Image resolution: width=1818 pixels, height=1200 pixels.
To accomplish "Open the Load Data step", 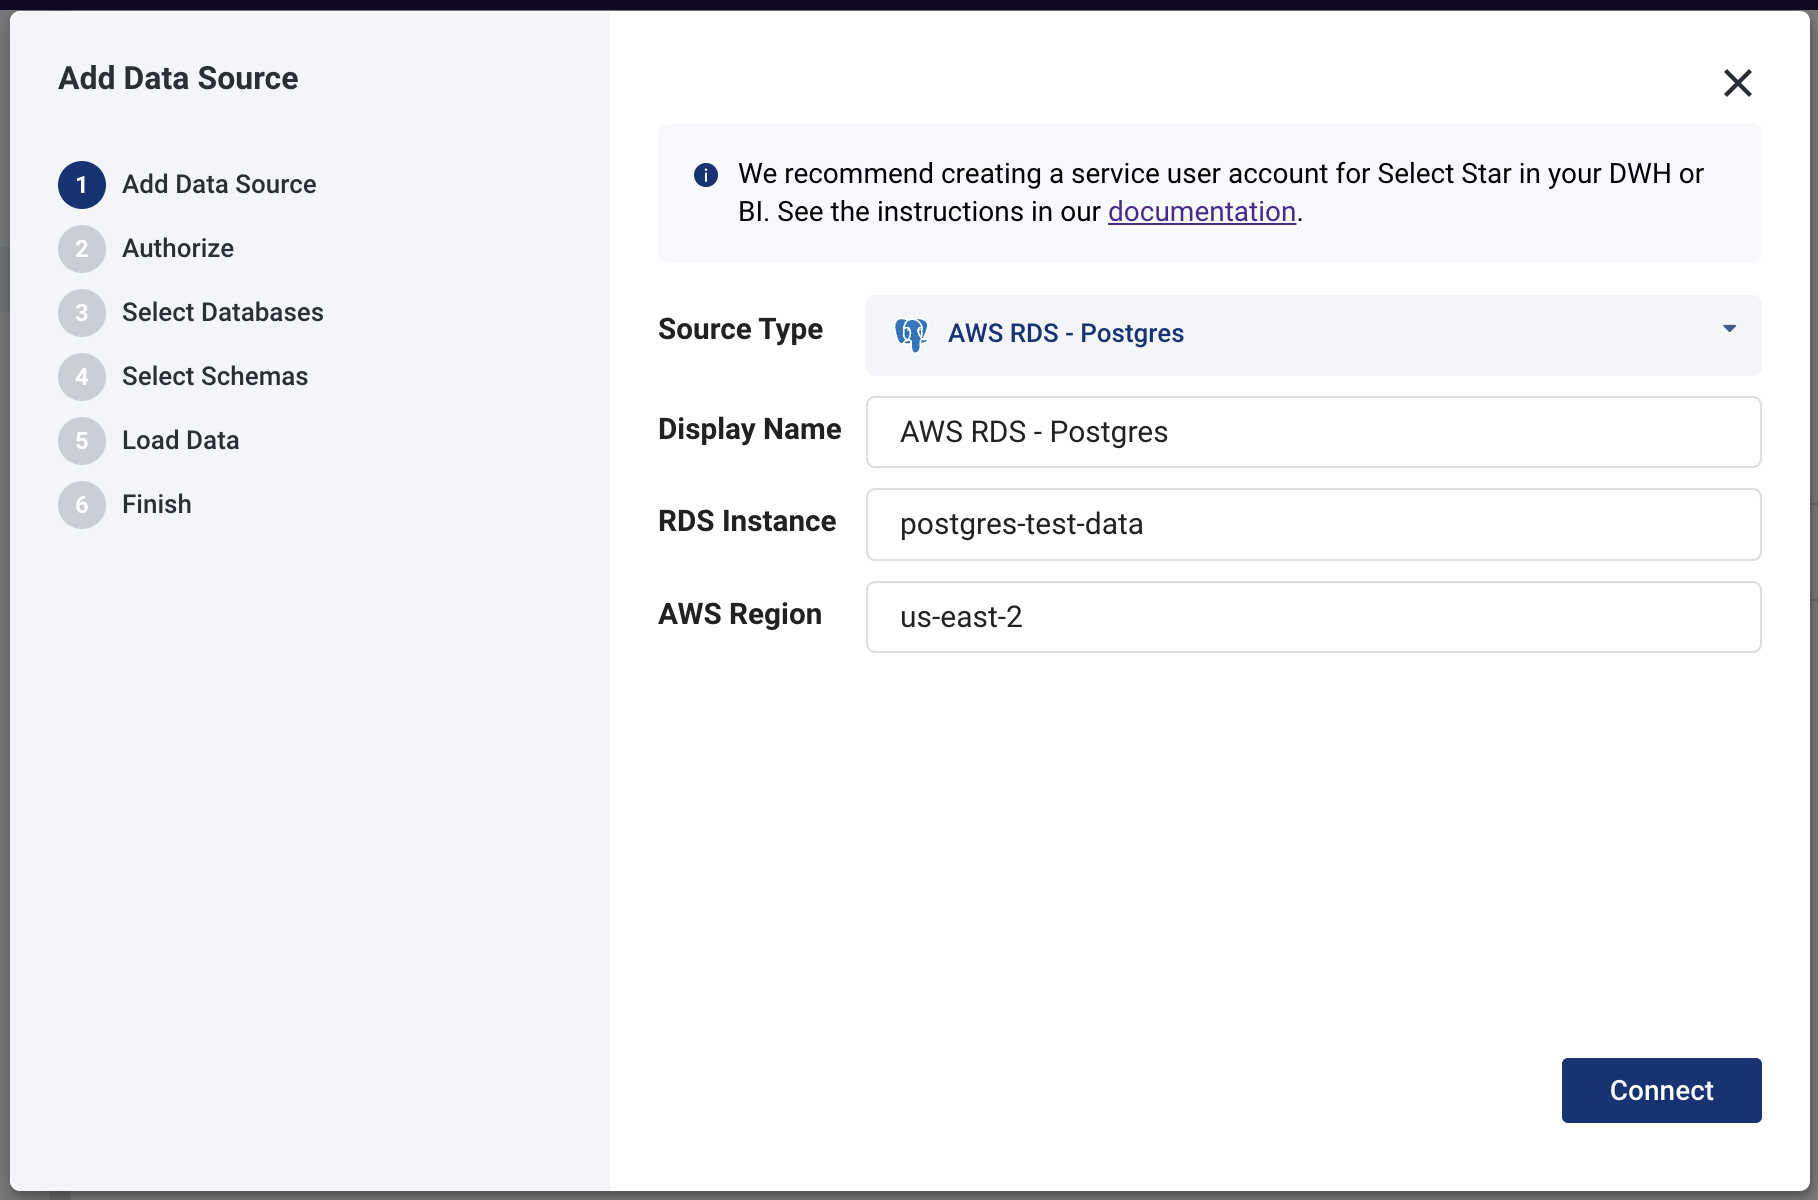I will (180, 441).
